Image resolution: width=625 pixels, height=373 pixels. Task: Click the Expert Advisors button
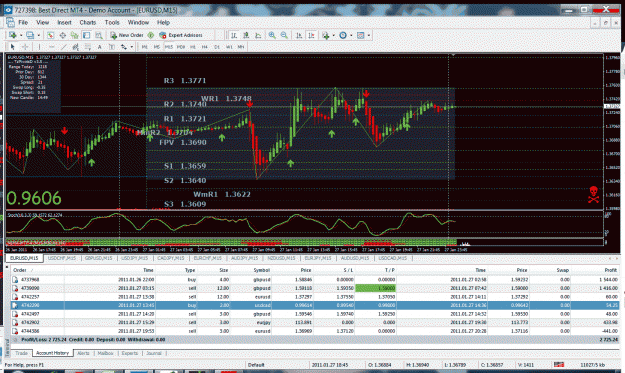(181, 35)
